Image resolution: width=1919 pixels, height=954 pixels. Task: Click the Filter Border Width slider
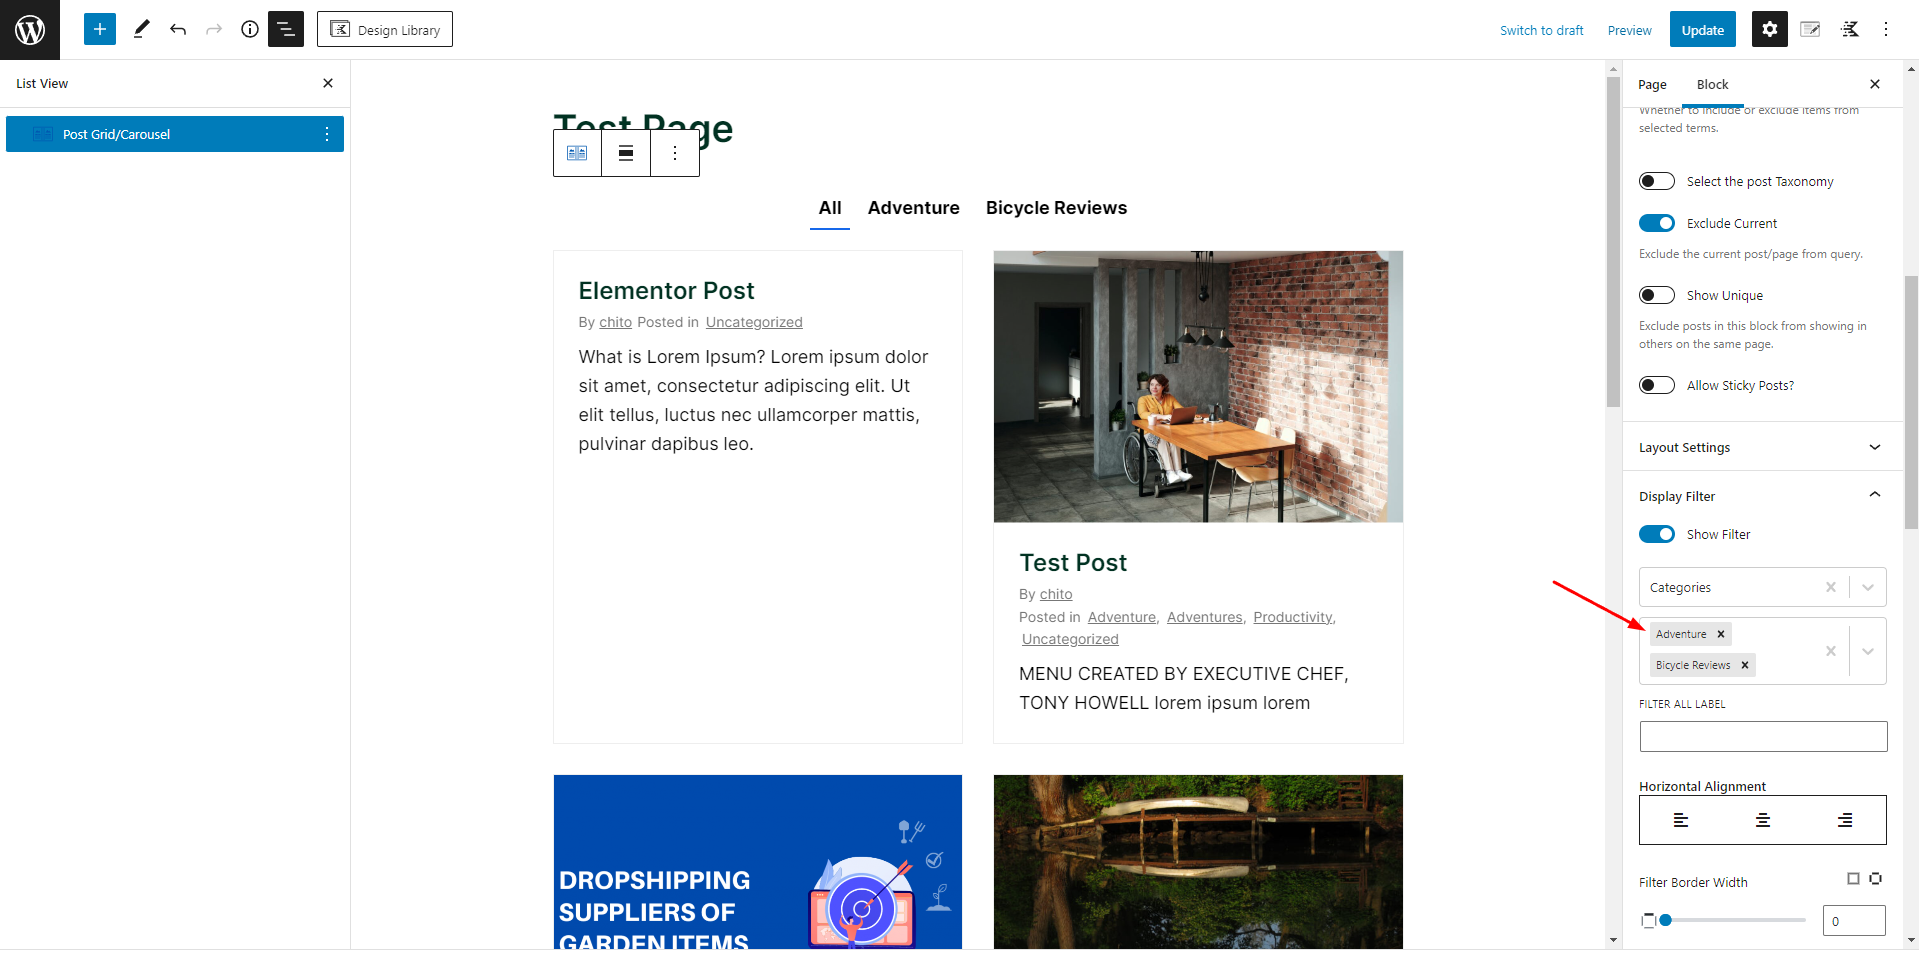[x=1733, y=920]
